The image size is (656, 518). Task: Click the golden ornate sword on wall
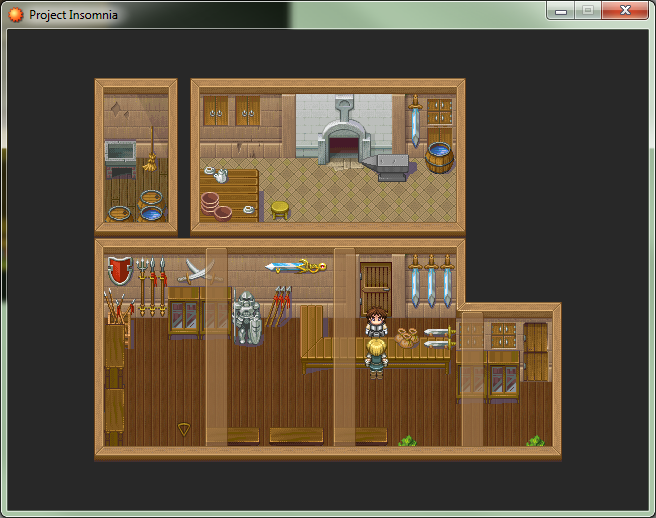tap(296, 266)
